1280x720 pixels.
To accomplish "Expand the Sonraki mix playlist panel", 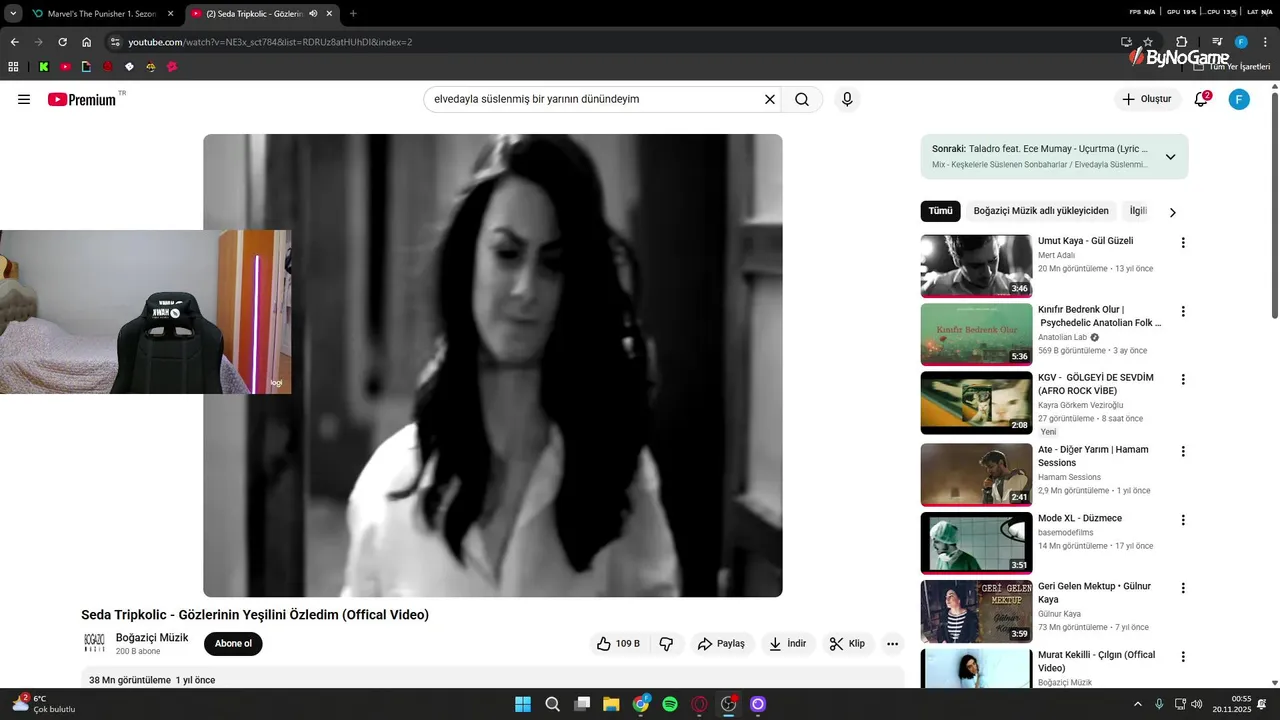I will (x=1170, y=157).
